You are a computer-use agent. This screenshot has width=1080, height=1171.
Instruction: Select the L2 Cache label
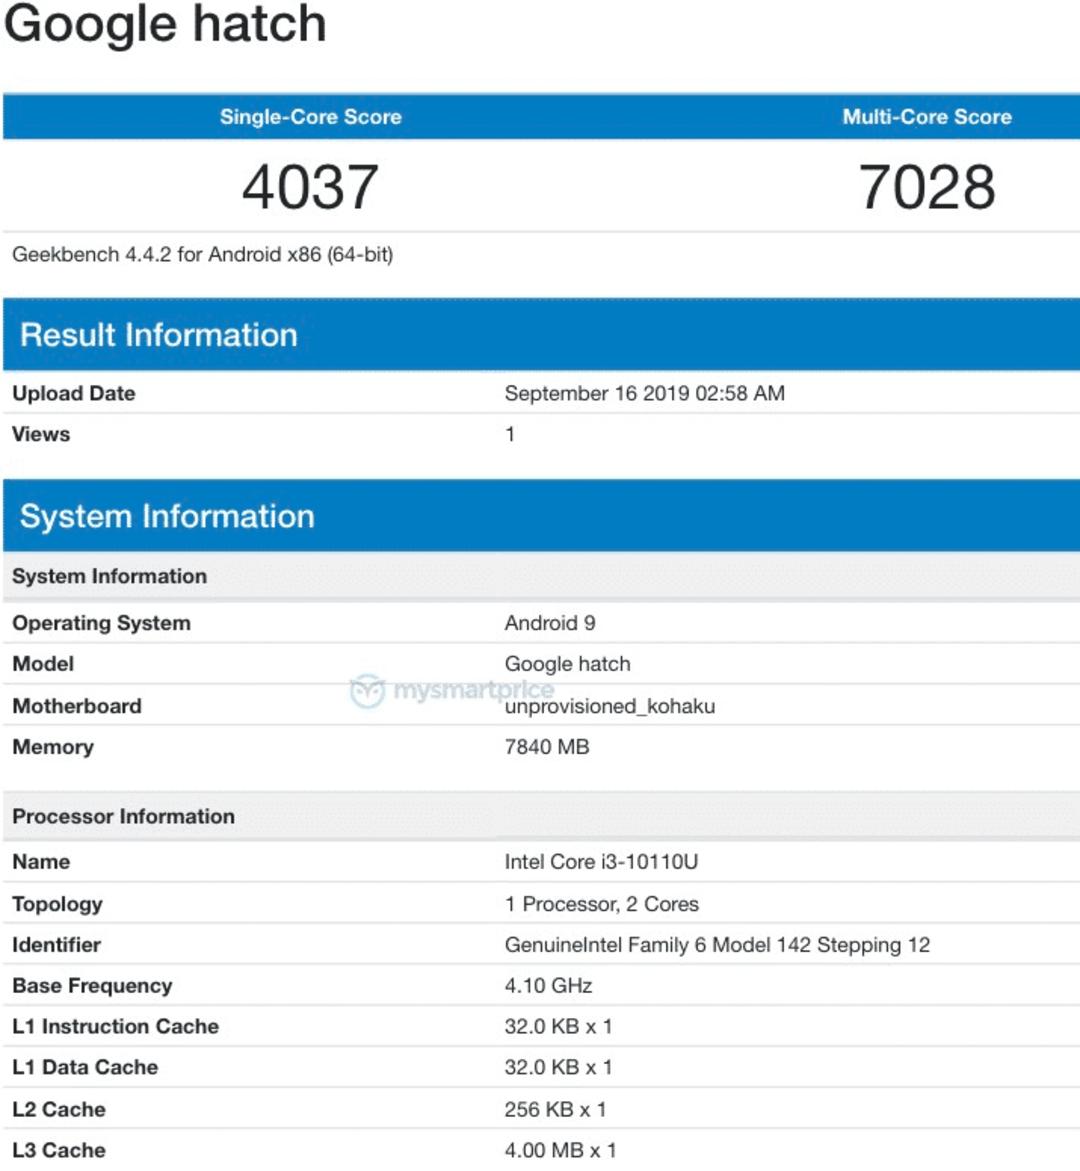(59, 1110)
